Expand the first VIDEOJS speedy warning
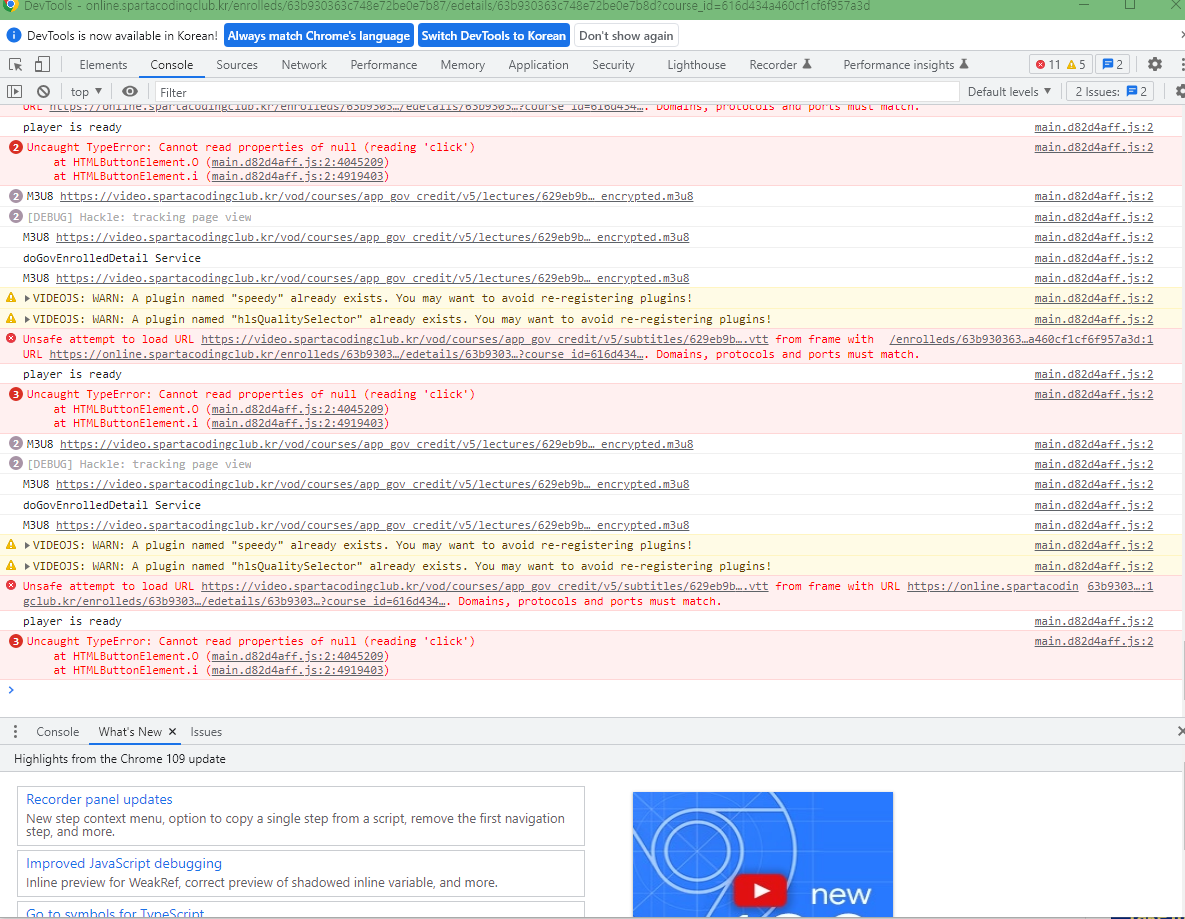Screen dimensions: 1185x919 click(x=27, y=299)
